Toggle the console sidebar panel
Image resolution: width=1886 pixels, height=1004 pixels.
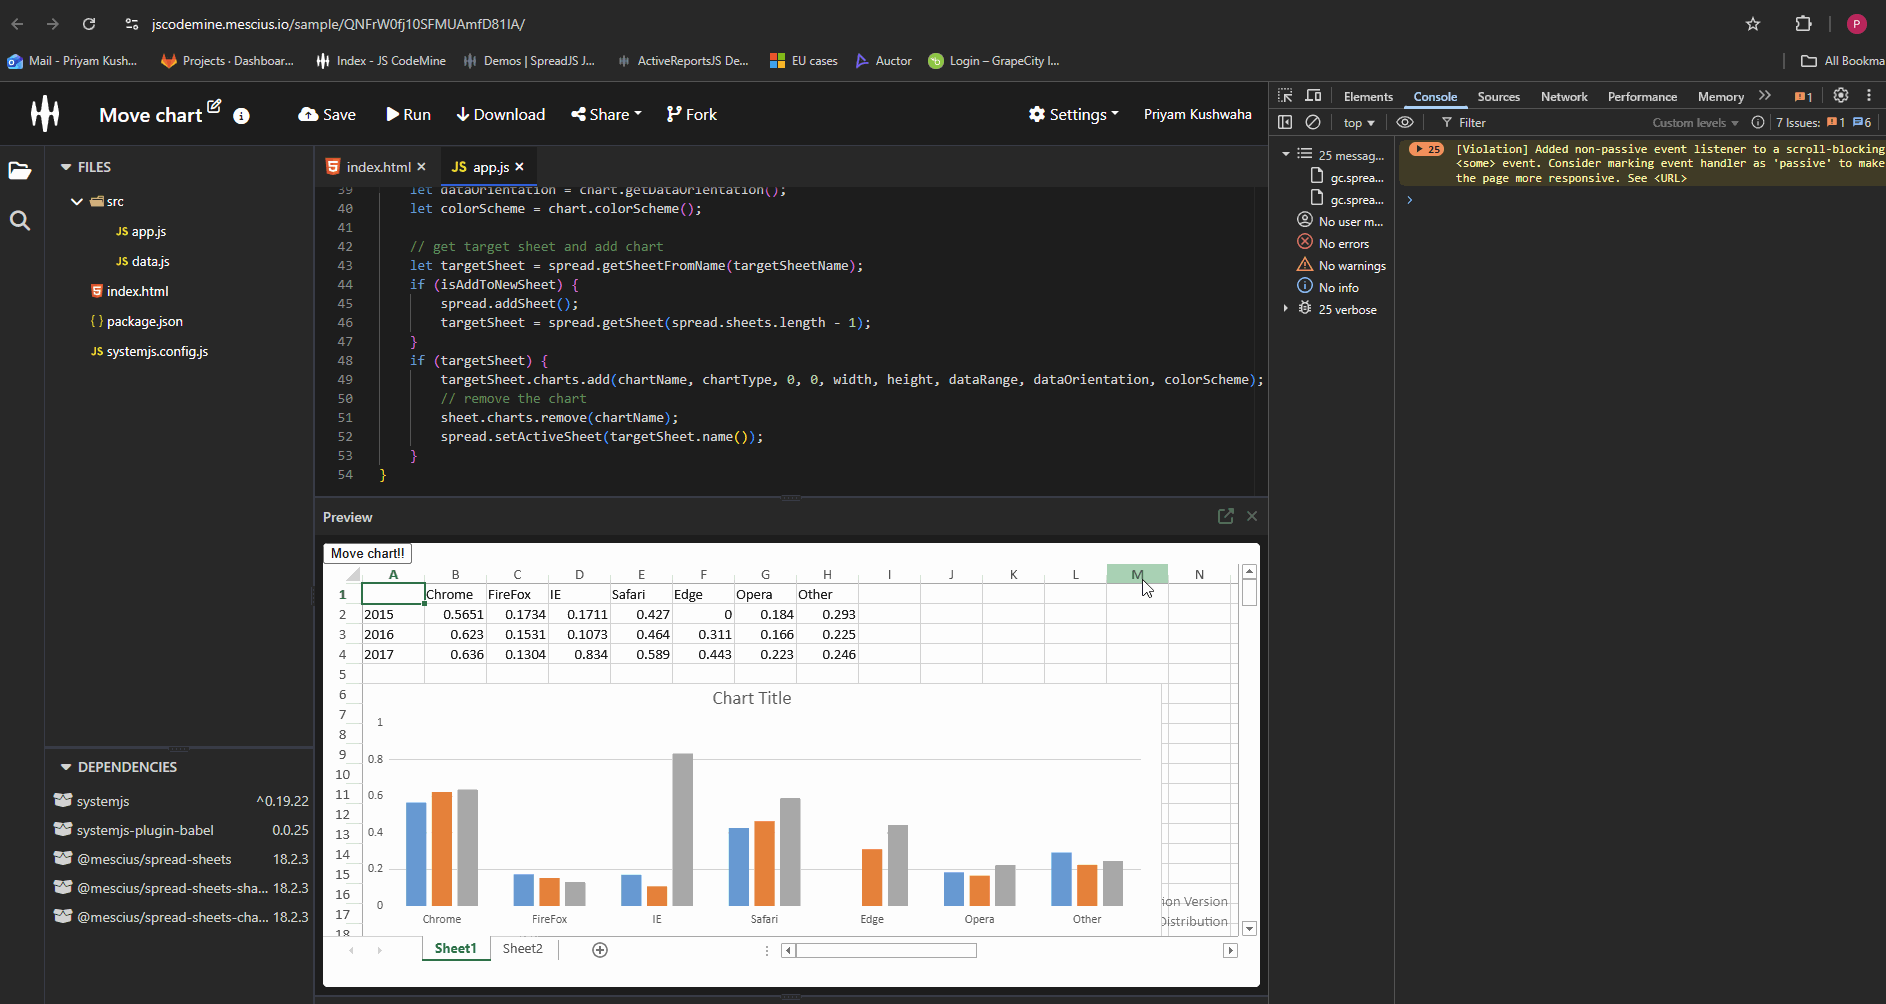point(1285,122)
